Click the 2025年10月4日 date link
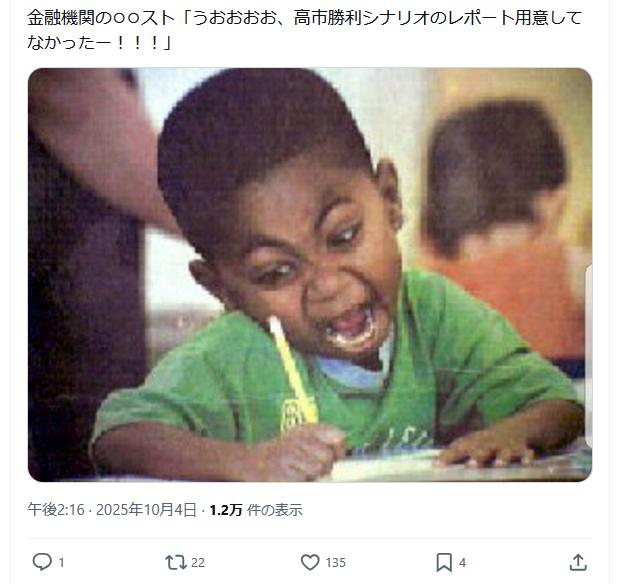The image size is (624, 586). pos(146,510)
